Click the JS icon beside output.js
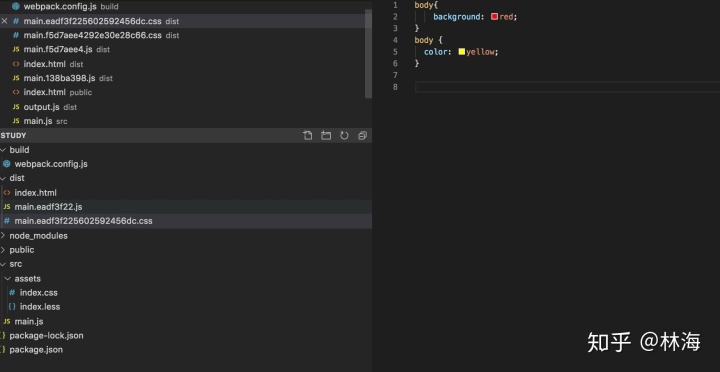 coord(16,107)
